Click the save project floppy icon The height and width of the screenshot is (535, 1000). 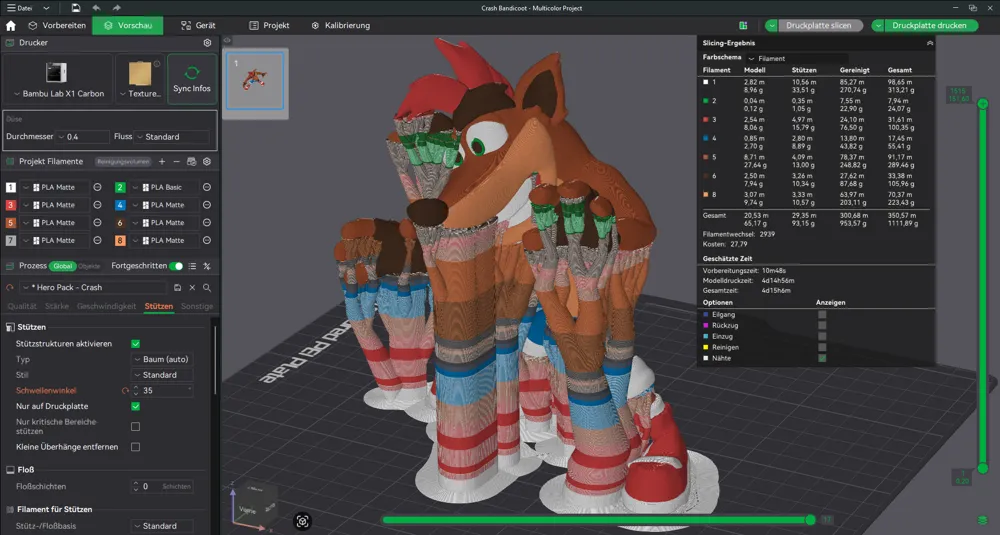coord(76,8)
